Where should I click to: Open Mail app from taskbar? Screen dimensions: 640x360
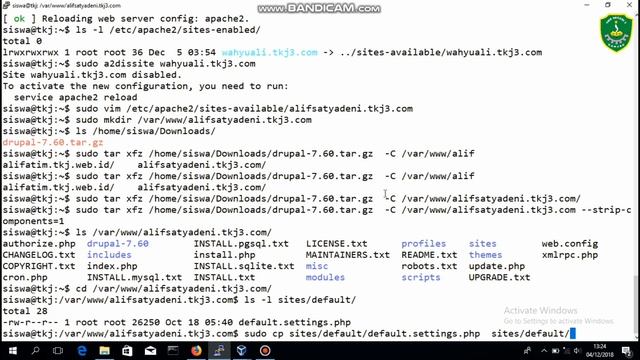[x=150, y=351]
